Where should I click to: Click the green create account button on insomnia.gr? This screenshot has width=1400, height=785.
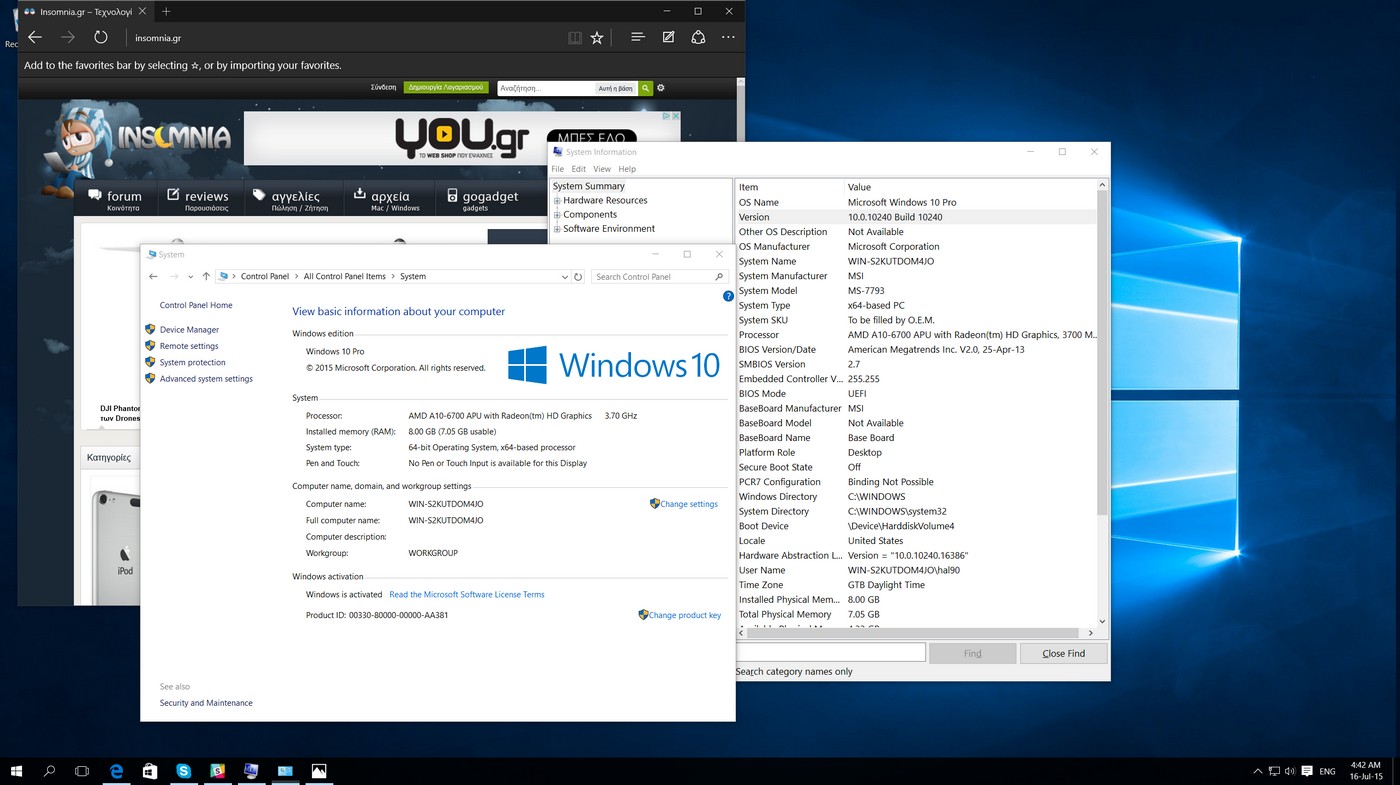(x=446, y=88)
